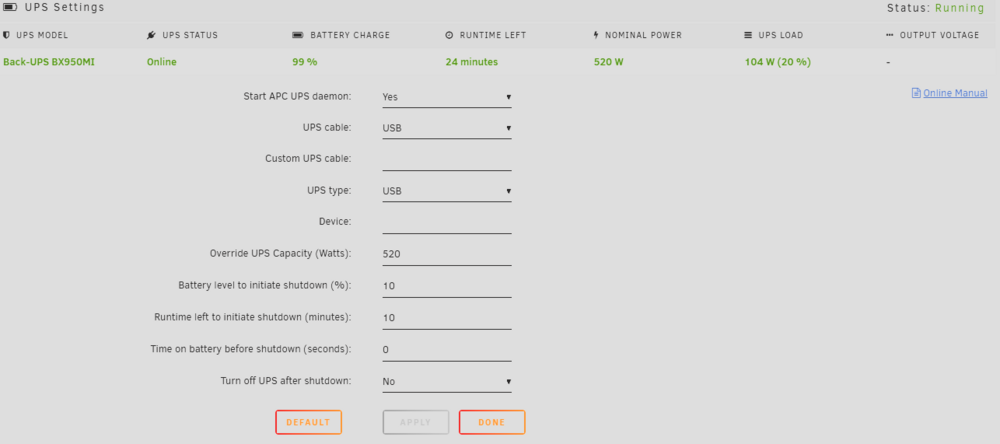Click the battery icon next to BATTERY CHARGE

(298, 35)
